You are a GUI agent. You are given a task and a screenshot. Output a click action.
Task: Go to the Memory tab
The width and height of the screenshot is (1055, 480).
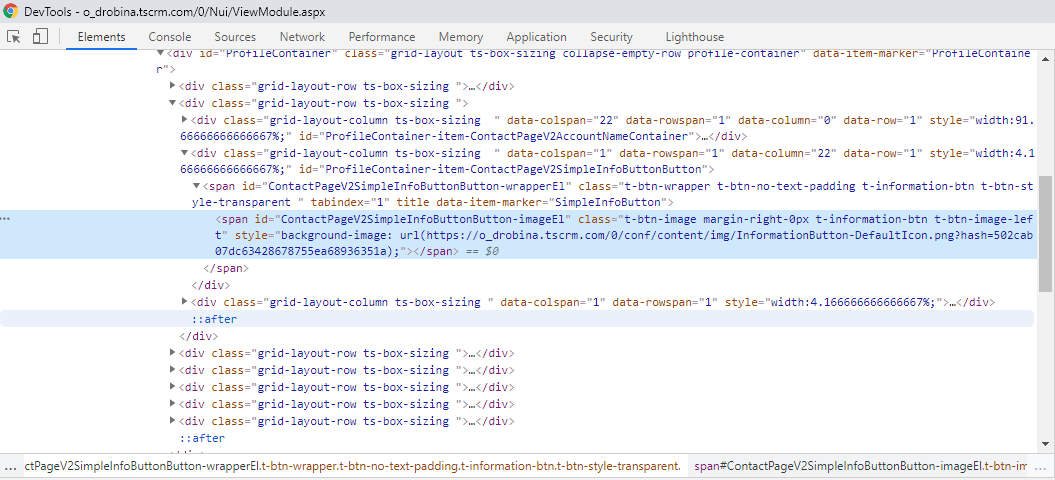point(460,37)
